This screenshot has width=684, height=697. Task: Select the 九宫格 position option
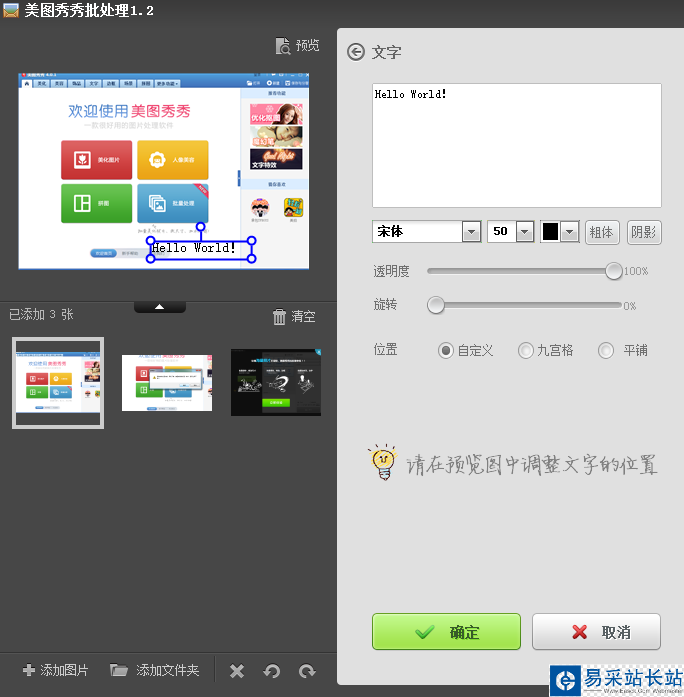pos(545,350)
